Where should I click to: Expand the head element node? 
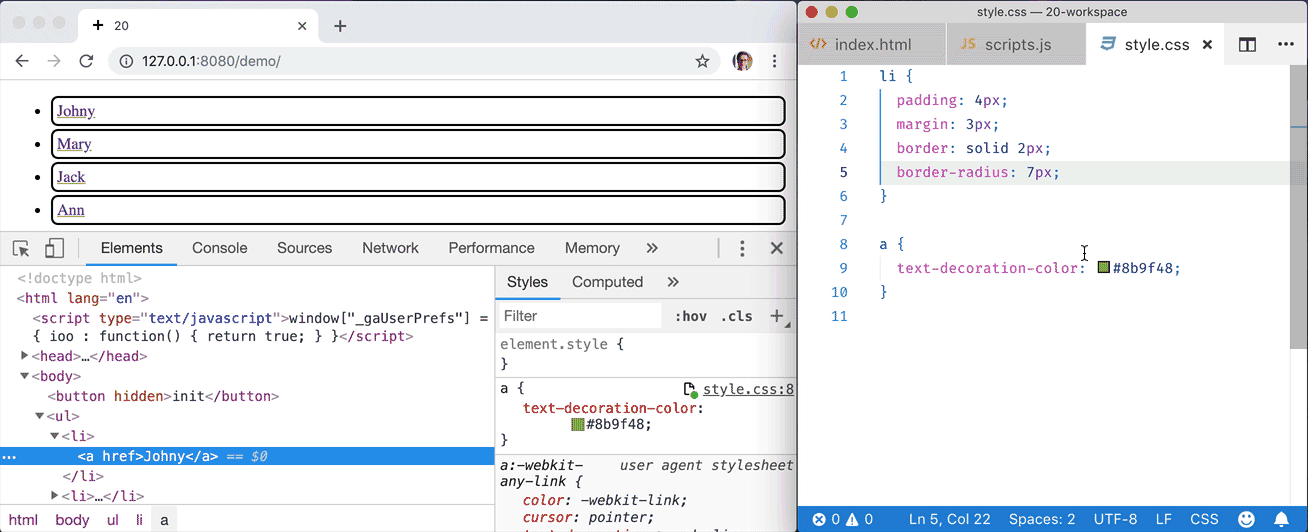(25, 356)
